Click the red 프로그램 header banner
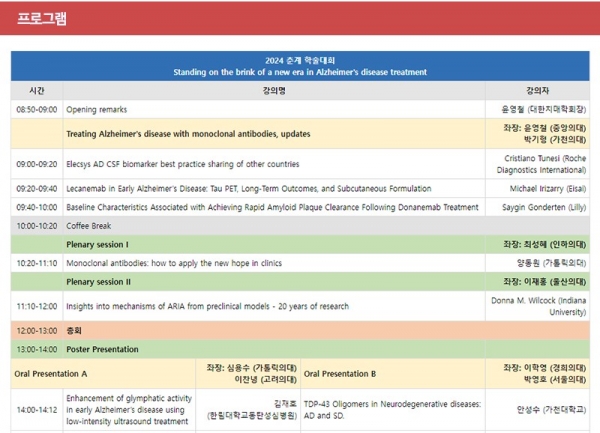Image resolution: width=600 pixels, height=433 pixels. click(x=300, y=20)
